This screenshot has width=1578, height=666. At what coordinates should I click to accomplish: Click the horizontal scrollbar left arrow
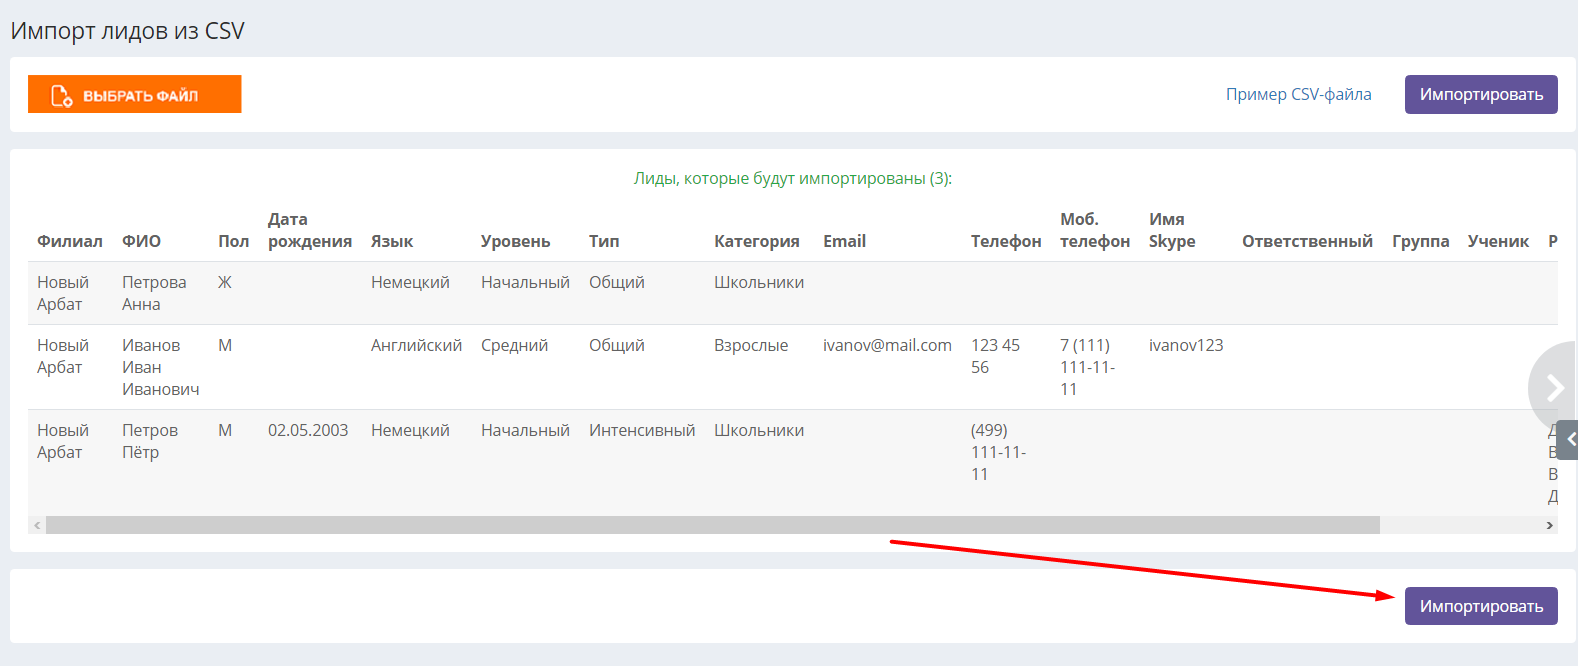37,525
